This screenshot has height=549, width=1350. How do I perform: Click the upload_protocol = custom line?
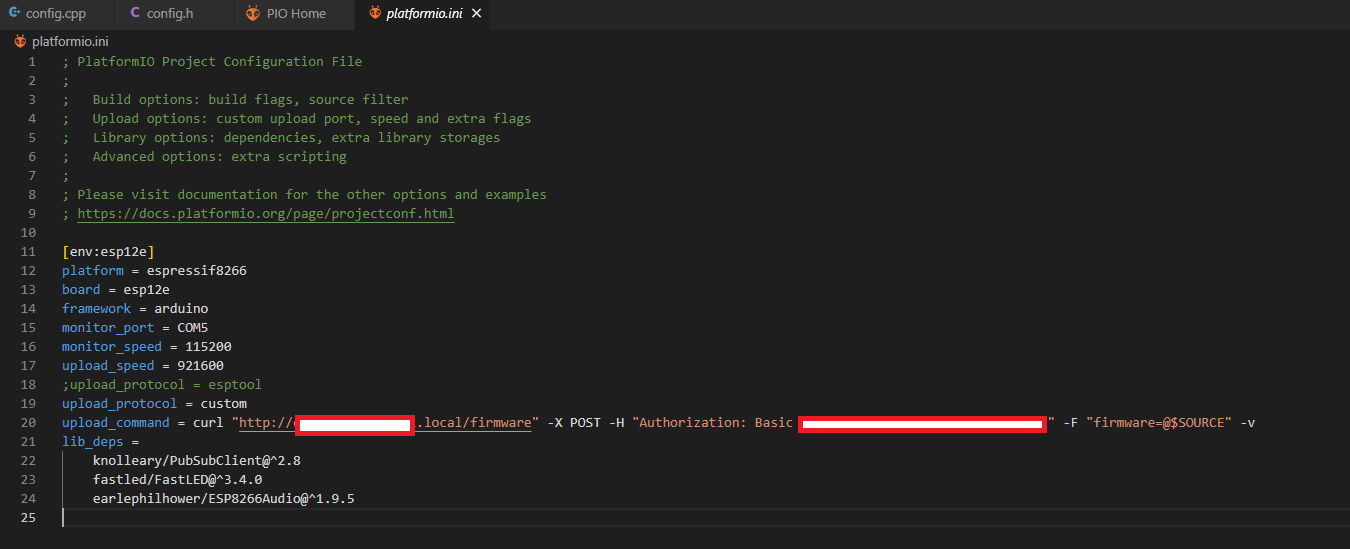tap(154, 404)
